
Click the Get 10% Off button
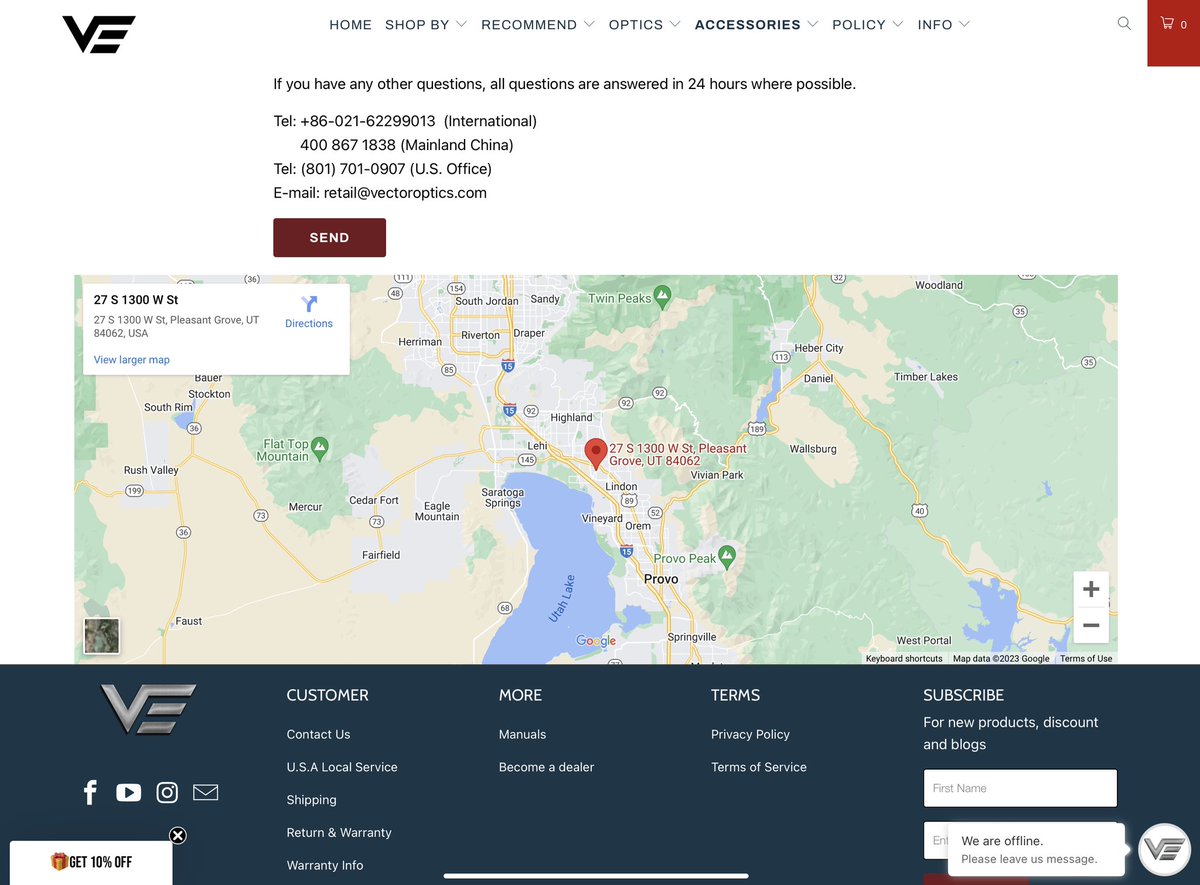(91, 862)
